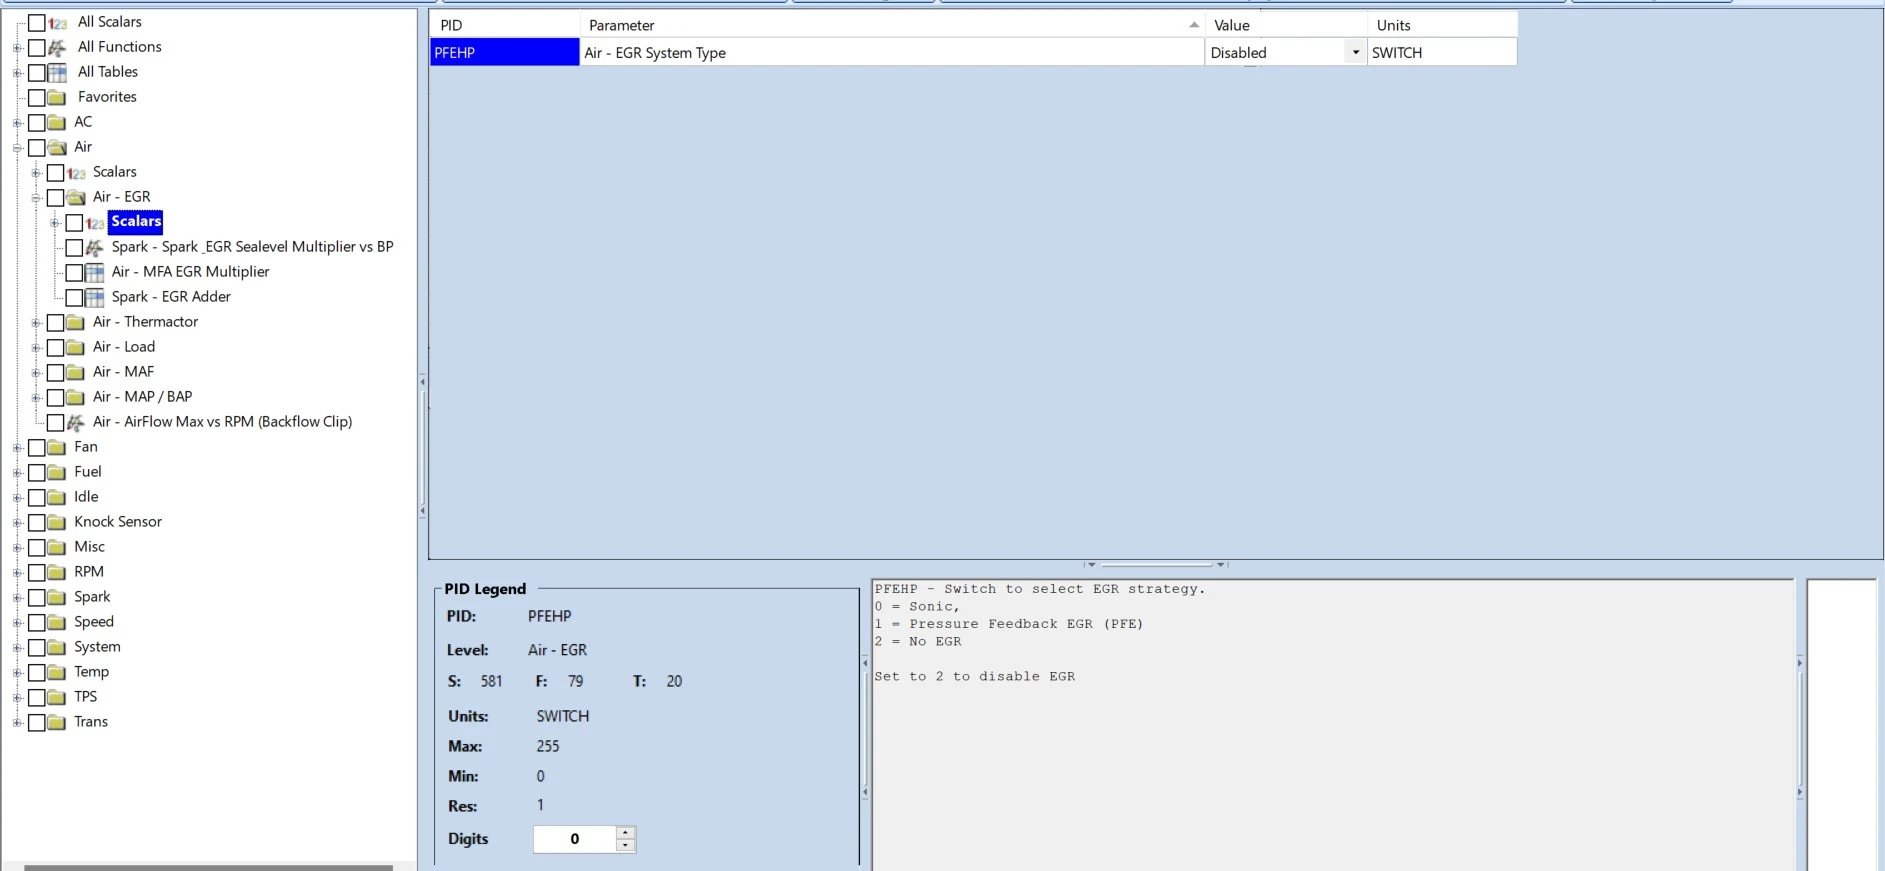Increase Digits with the up spinner arrow
1885x871 pixels.
point(625,832)
